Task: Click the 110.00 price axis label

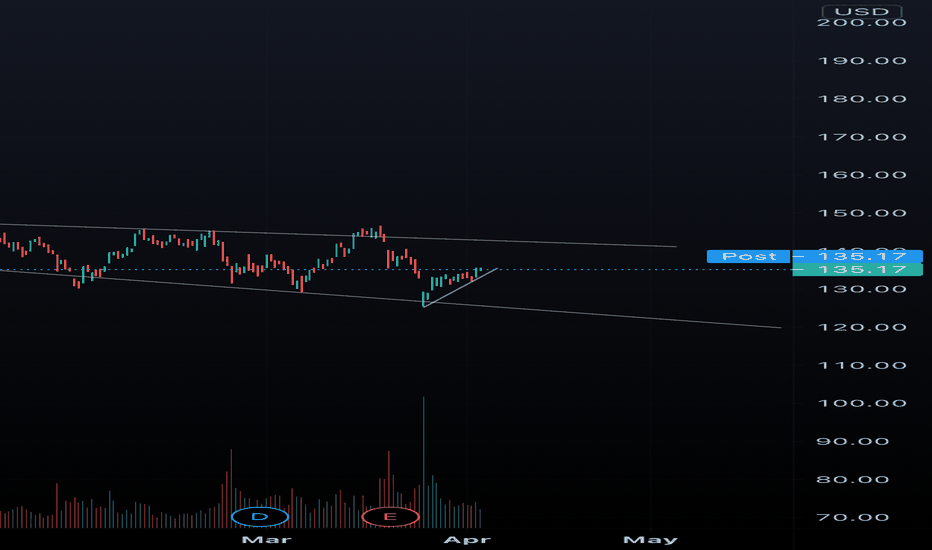Action: (862, 365)
